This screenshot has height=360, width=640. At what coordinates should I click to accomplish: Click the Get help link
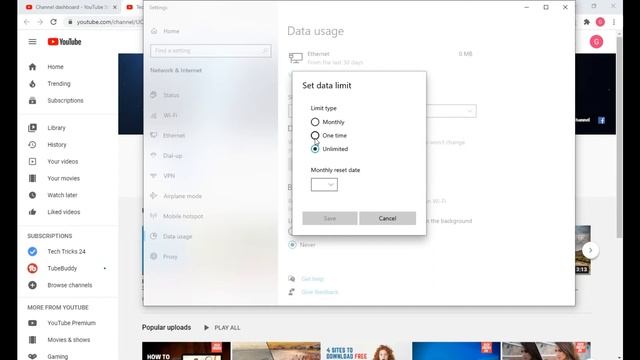pyautogui.click(x=312, y=279)
